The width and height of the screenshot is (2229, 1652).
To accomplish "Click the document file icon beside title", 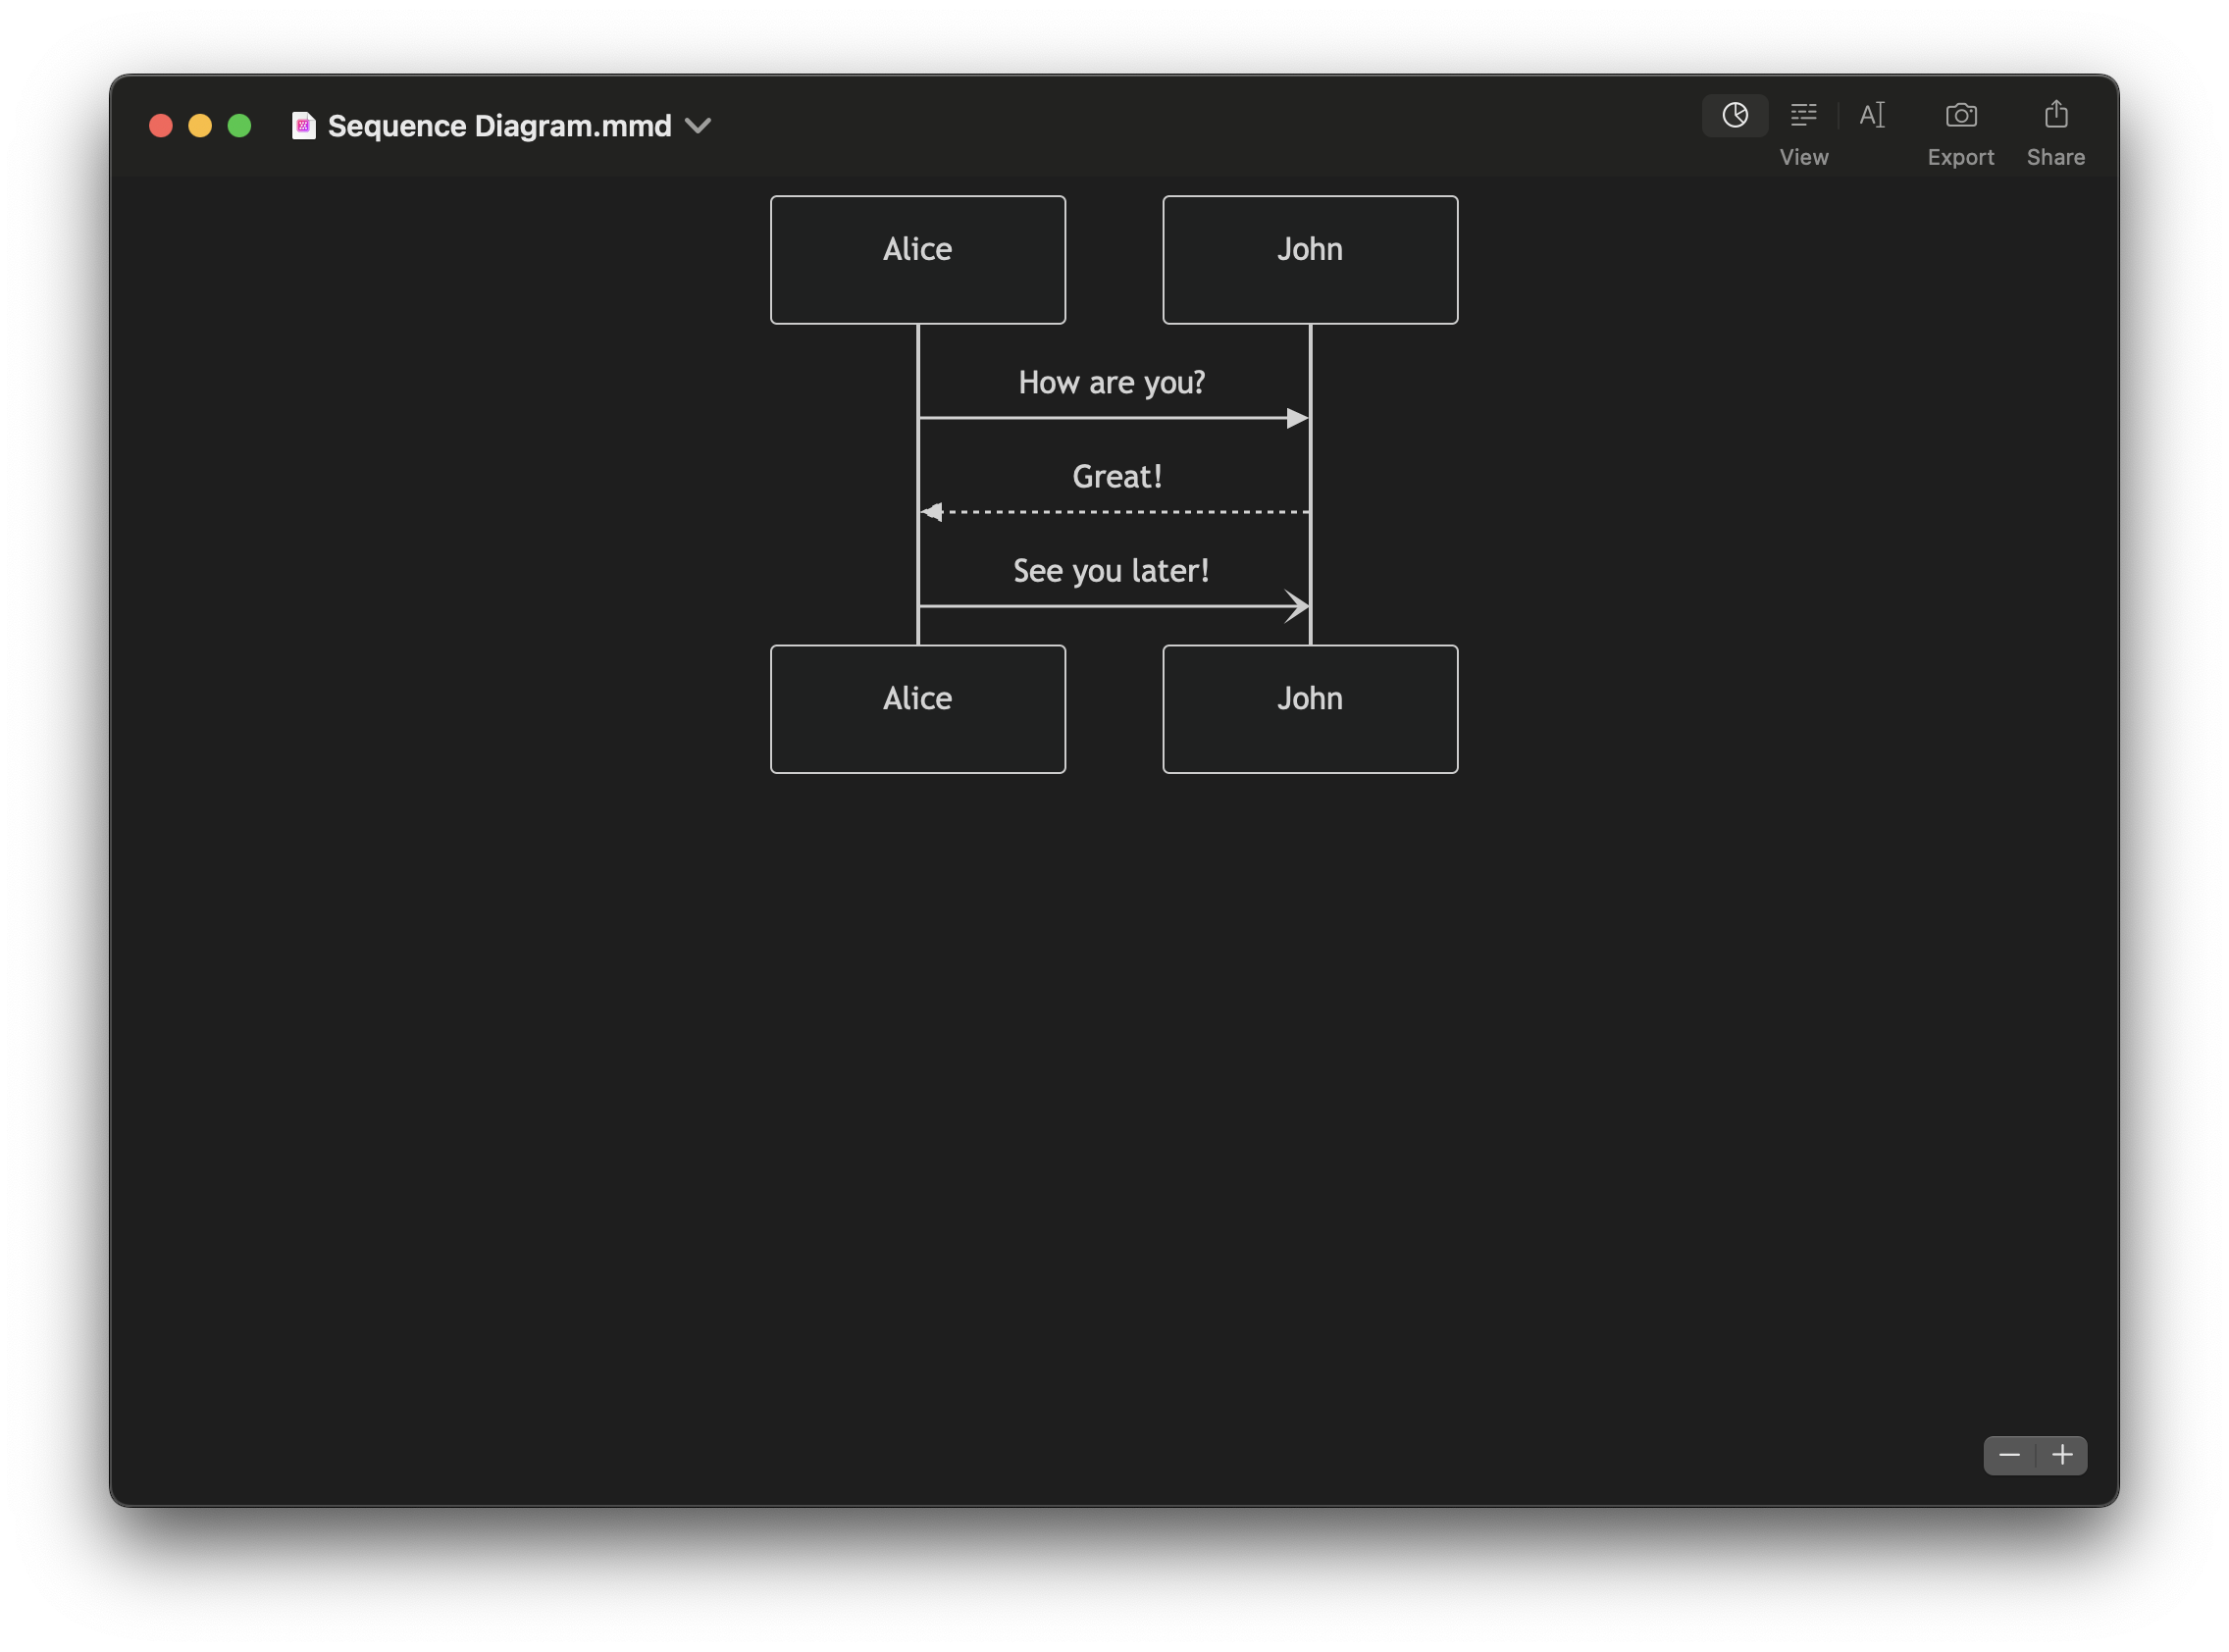I will [303, 126].
